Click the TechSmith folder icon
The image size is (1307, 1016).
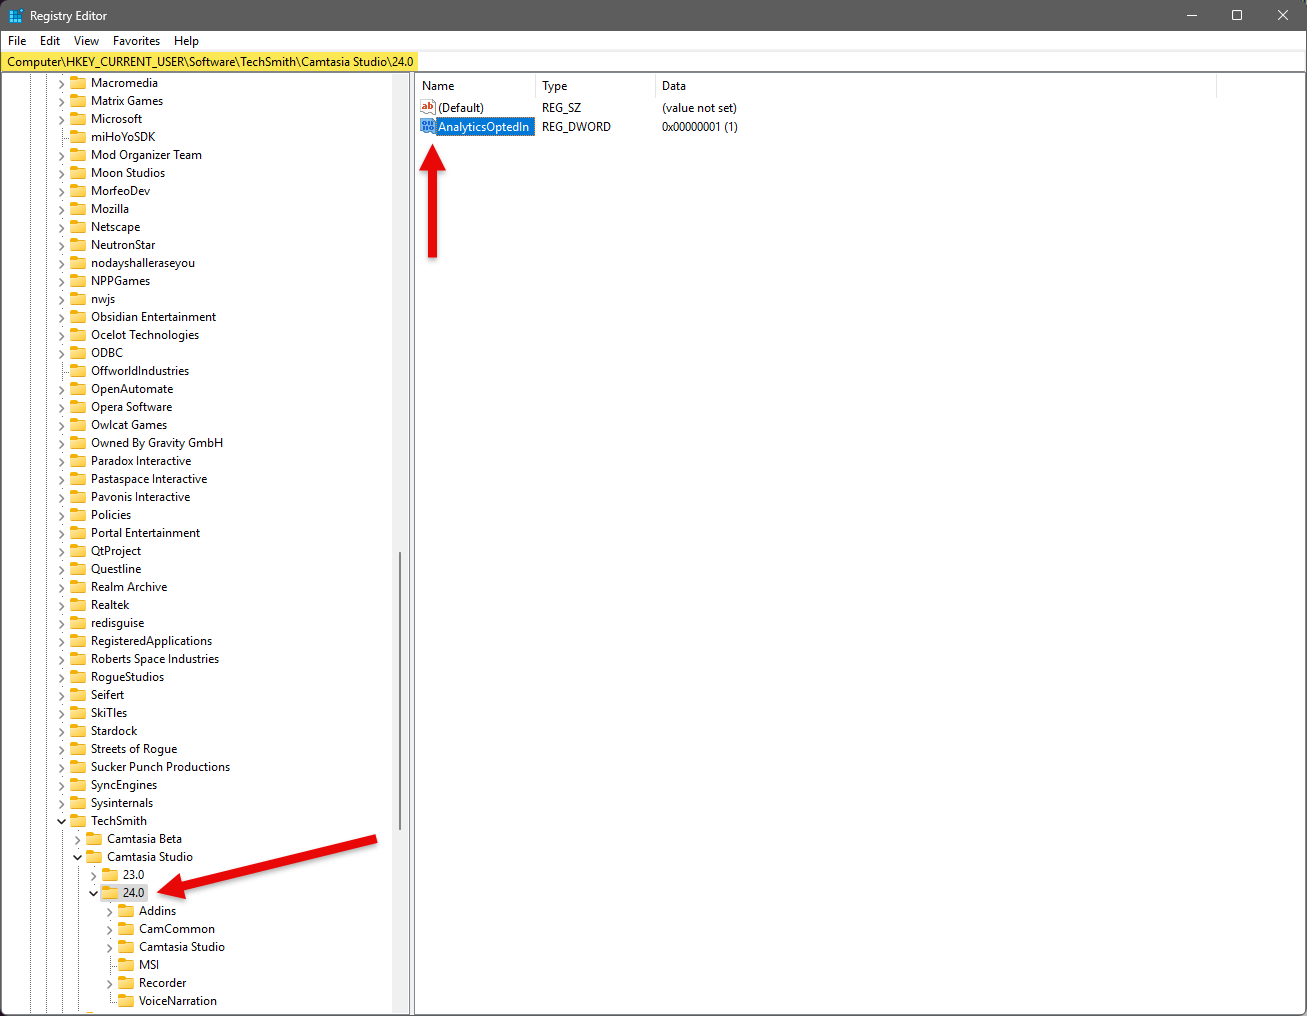[x=78, y=821]
